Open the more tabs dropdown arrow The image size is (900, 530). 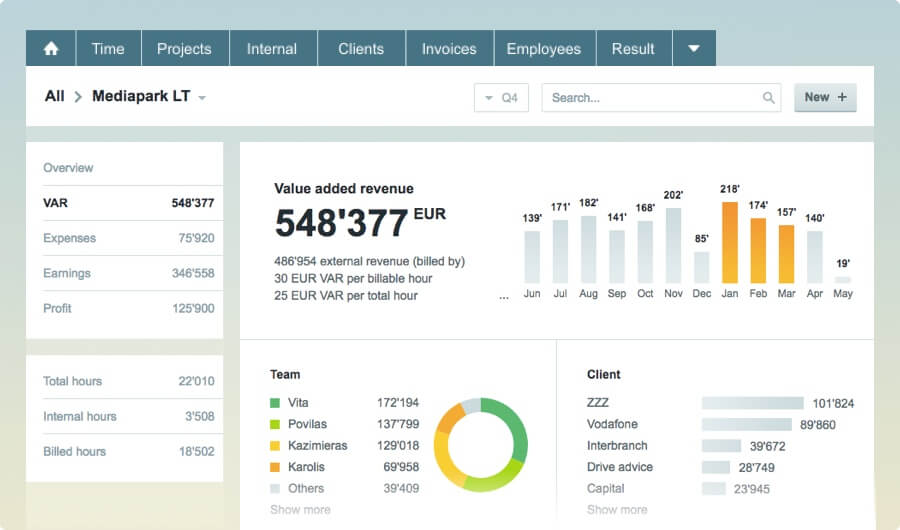693,49
